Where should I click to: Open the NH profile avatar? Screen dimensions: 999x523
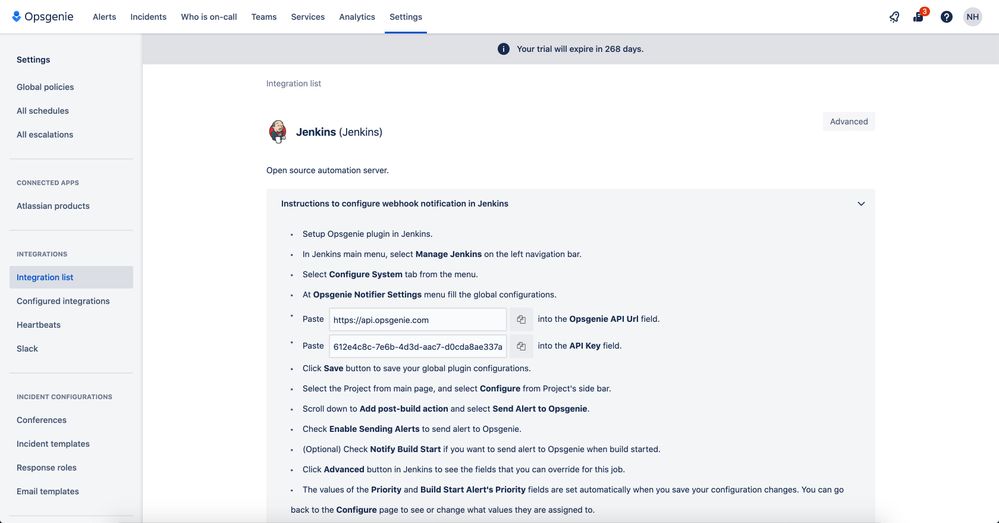(x=972, y=17)
